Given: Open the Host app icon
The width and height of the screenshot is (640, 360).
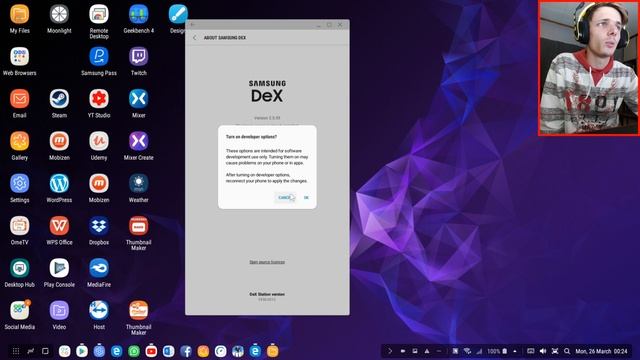Looking at the screenshot, I should point(99,310).
